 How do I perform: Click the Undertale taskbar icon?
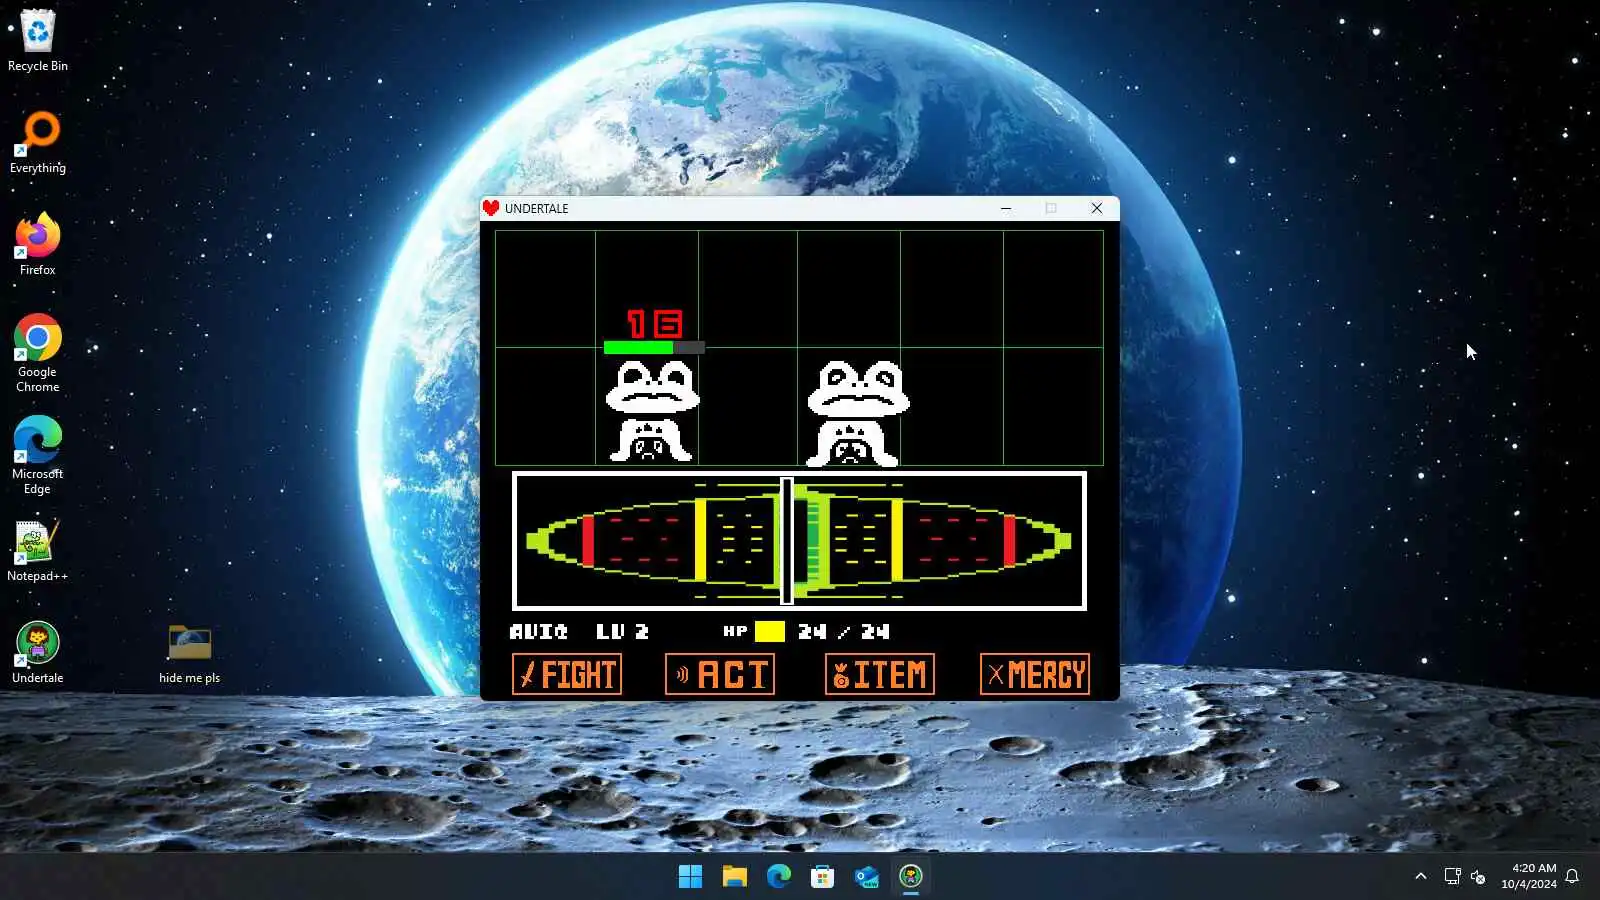tap(911, 877)
